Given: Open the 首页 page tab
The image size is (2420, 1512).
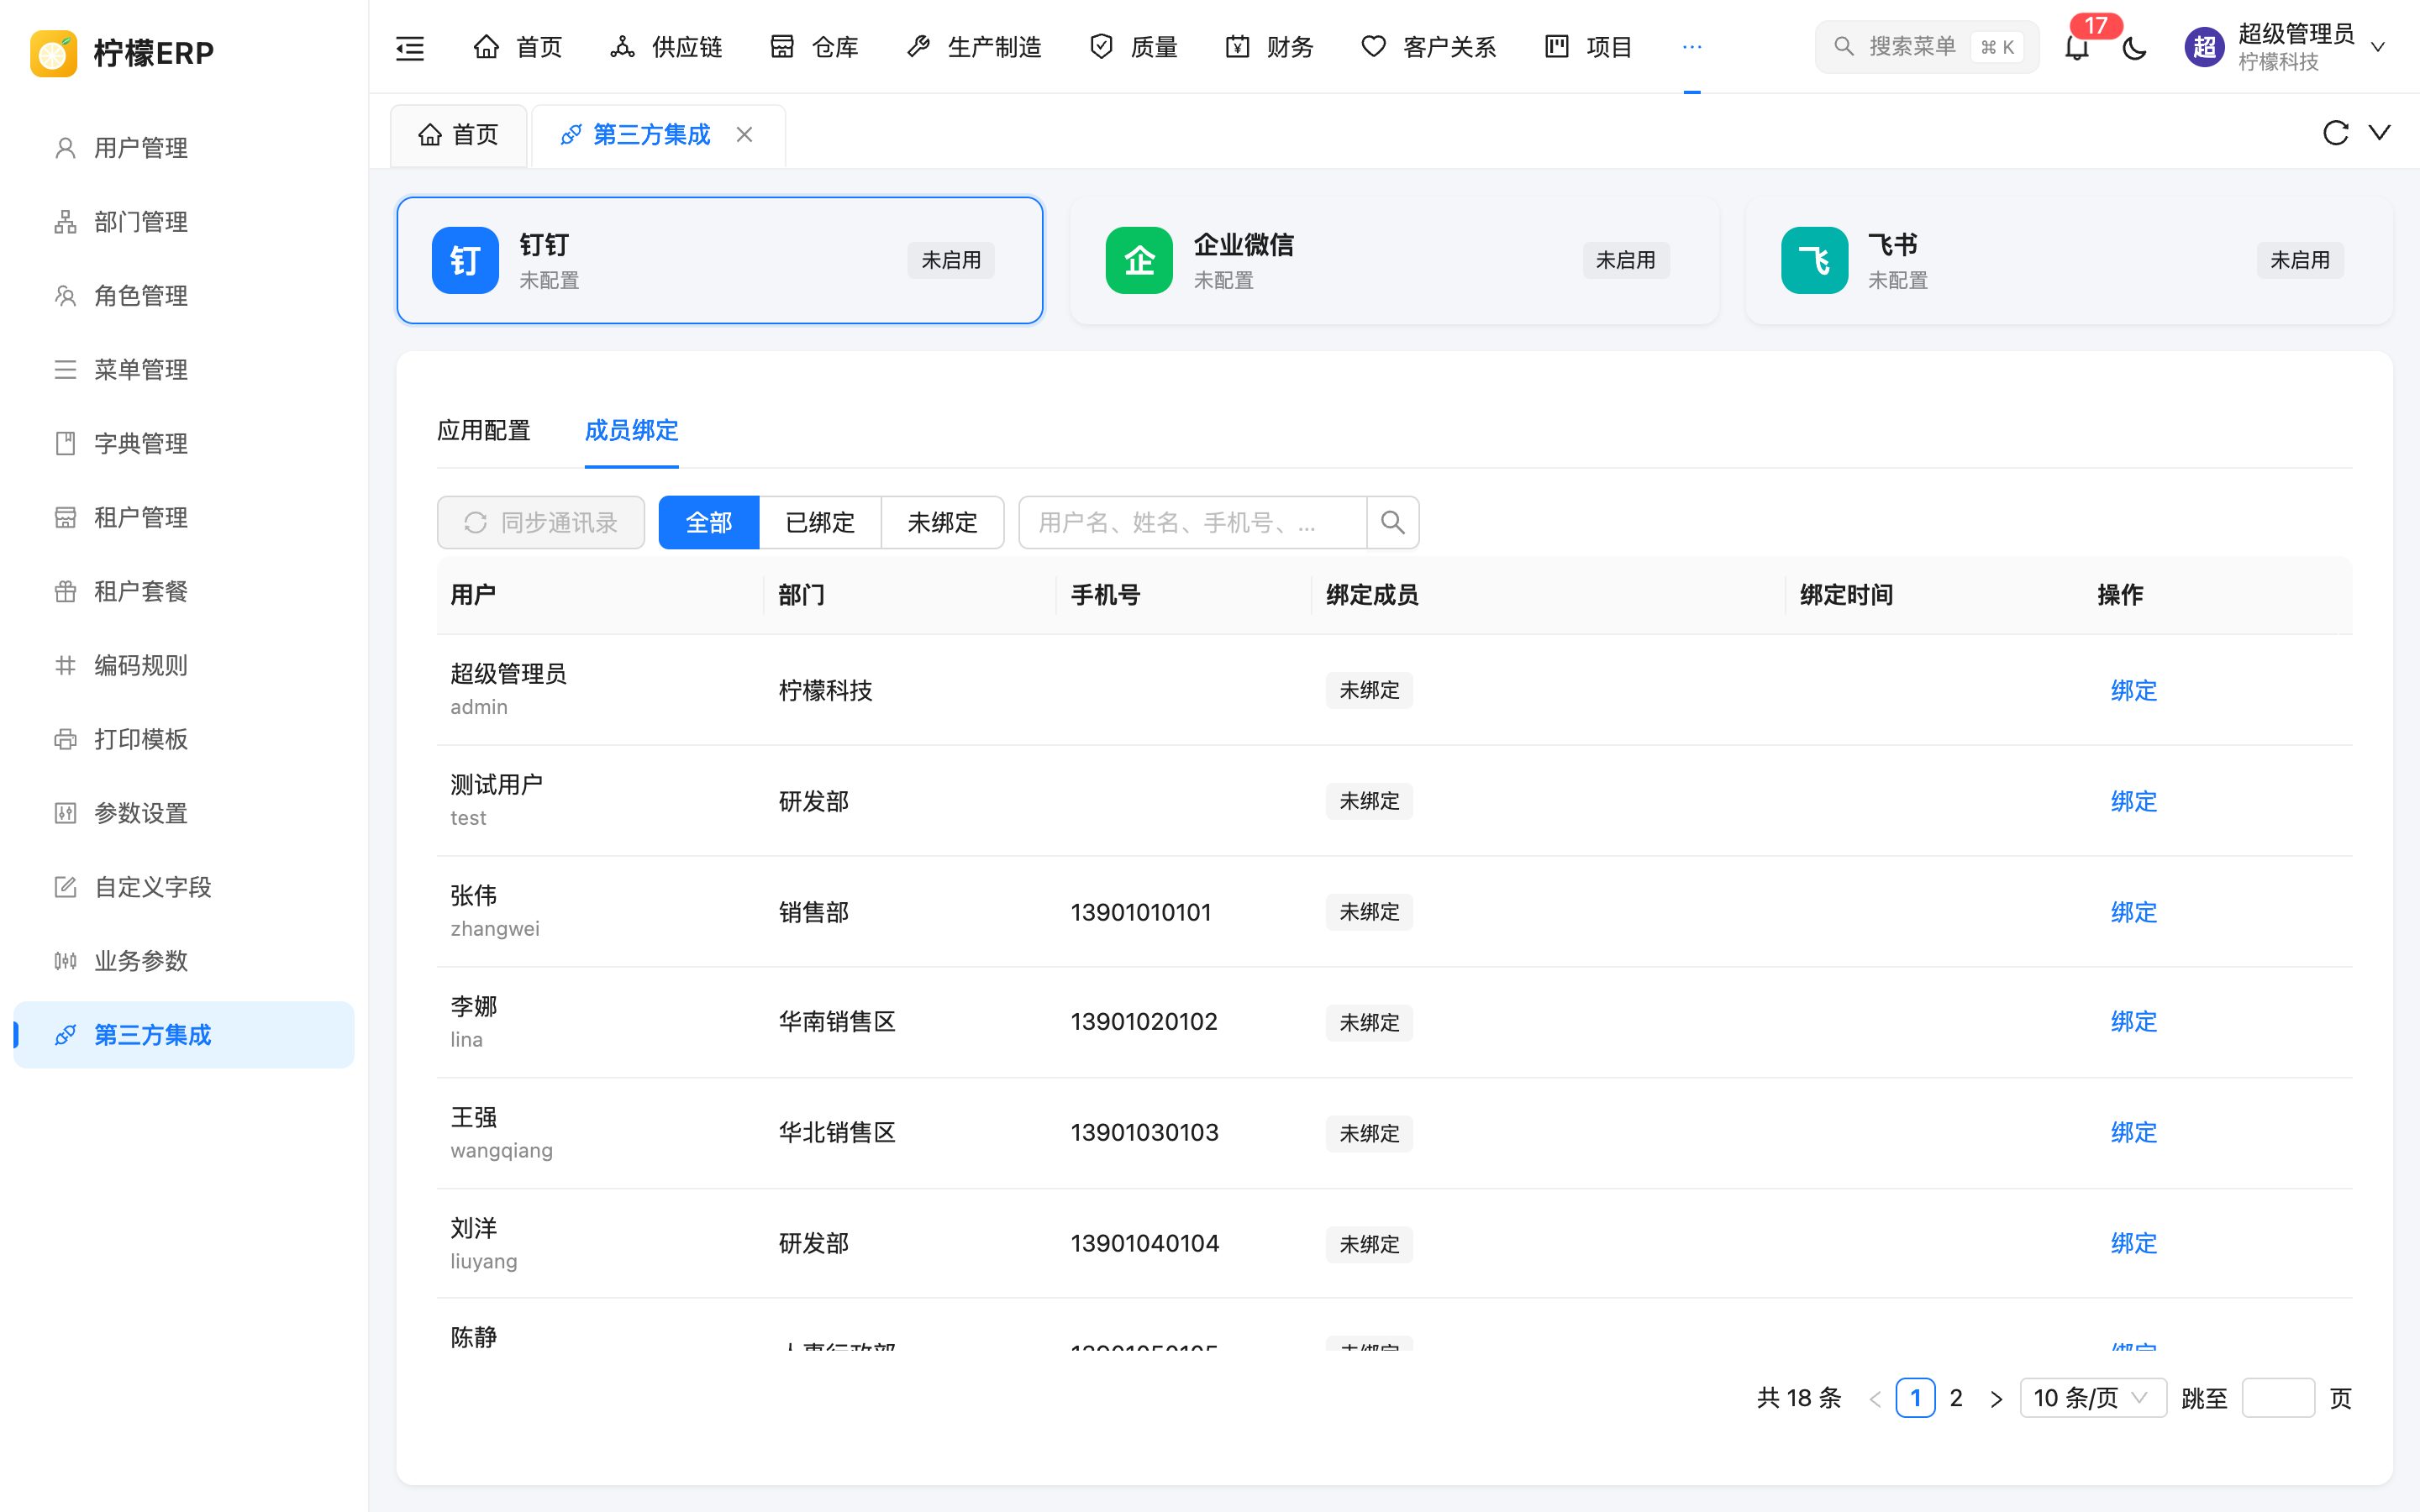Looking at the screenshot, I should tap(458, 135).
